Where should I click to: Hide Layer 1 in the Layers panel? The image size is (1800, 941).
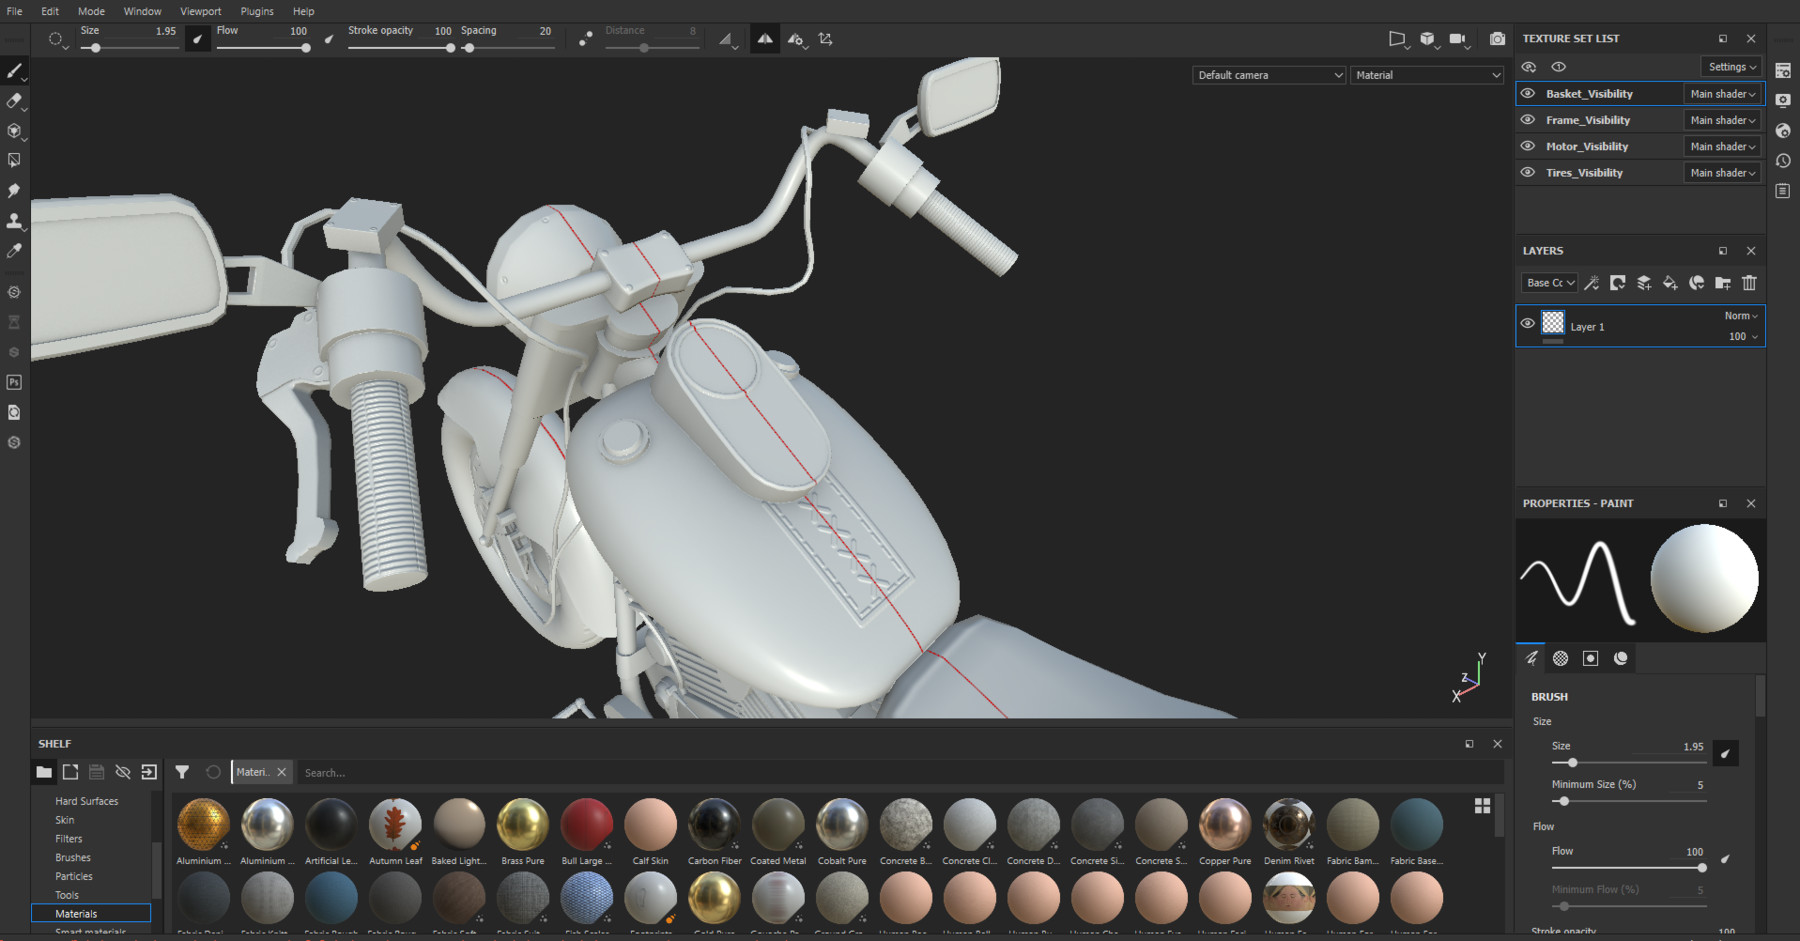pos(1528,325)
